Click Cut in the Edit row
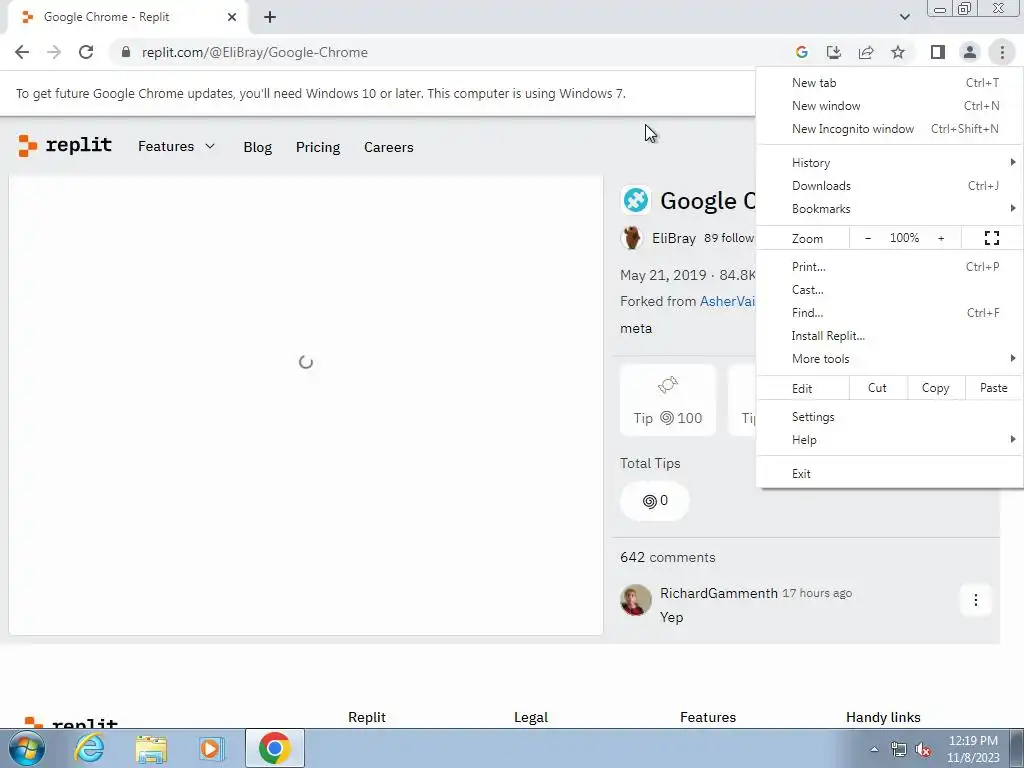The width and height of the screenshot is (1024, 768). point(877,388)
